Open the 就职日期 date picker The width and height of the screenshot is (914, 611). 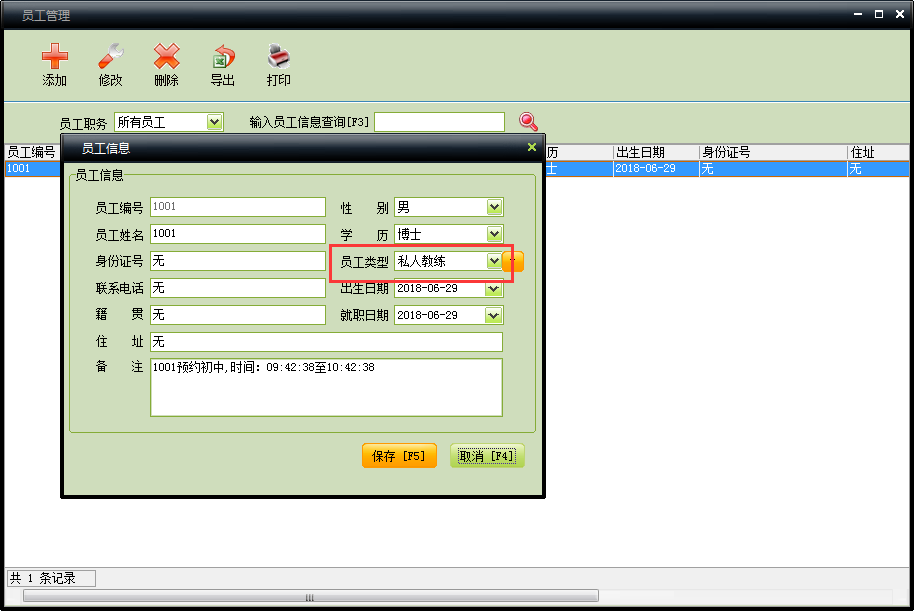tap(494, 315)
